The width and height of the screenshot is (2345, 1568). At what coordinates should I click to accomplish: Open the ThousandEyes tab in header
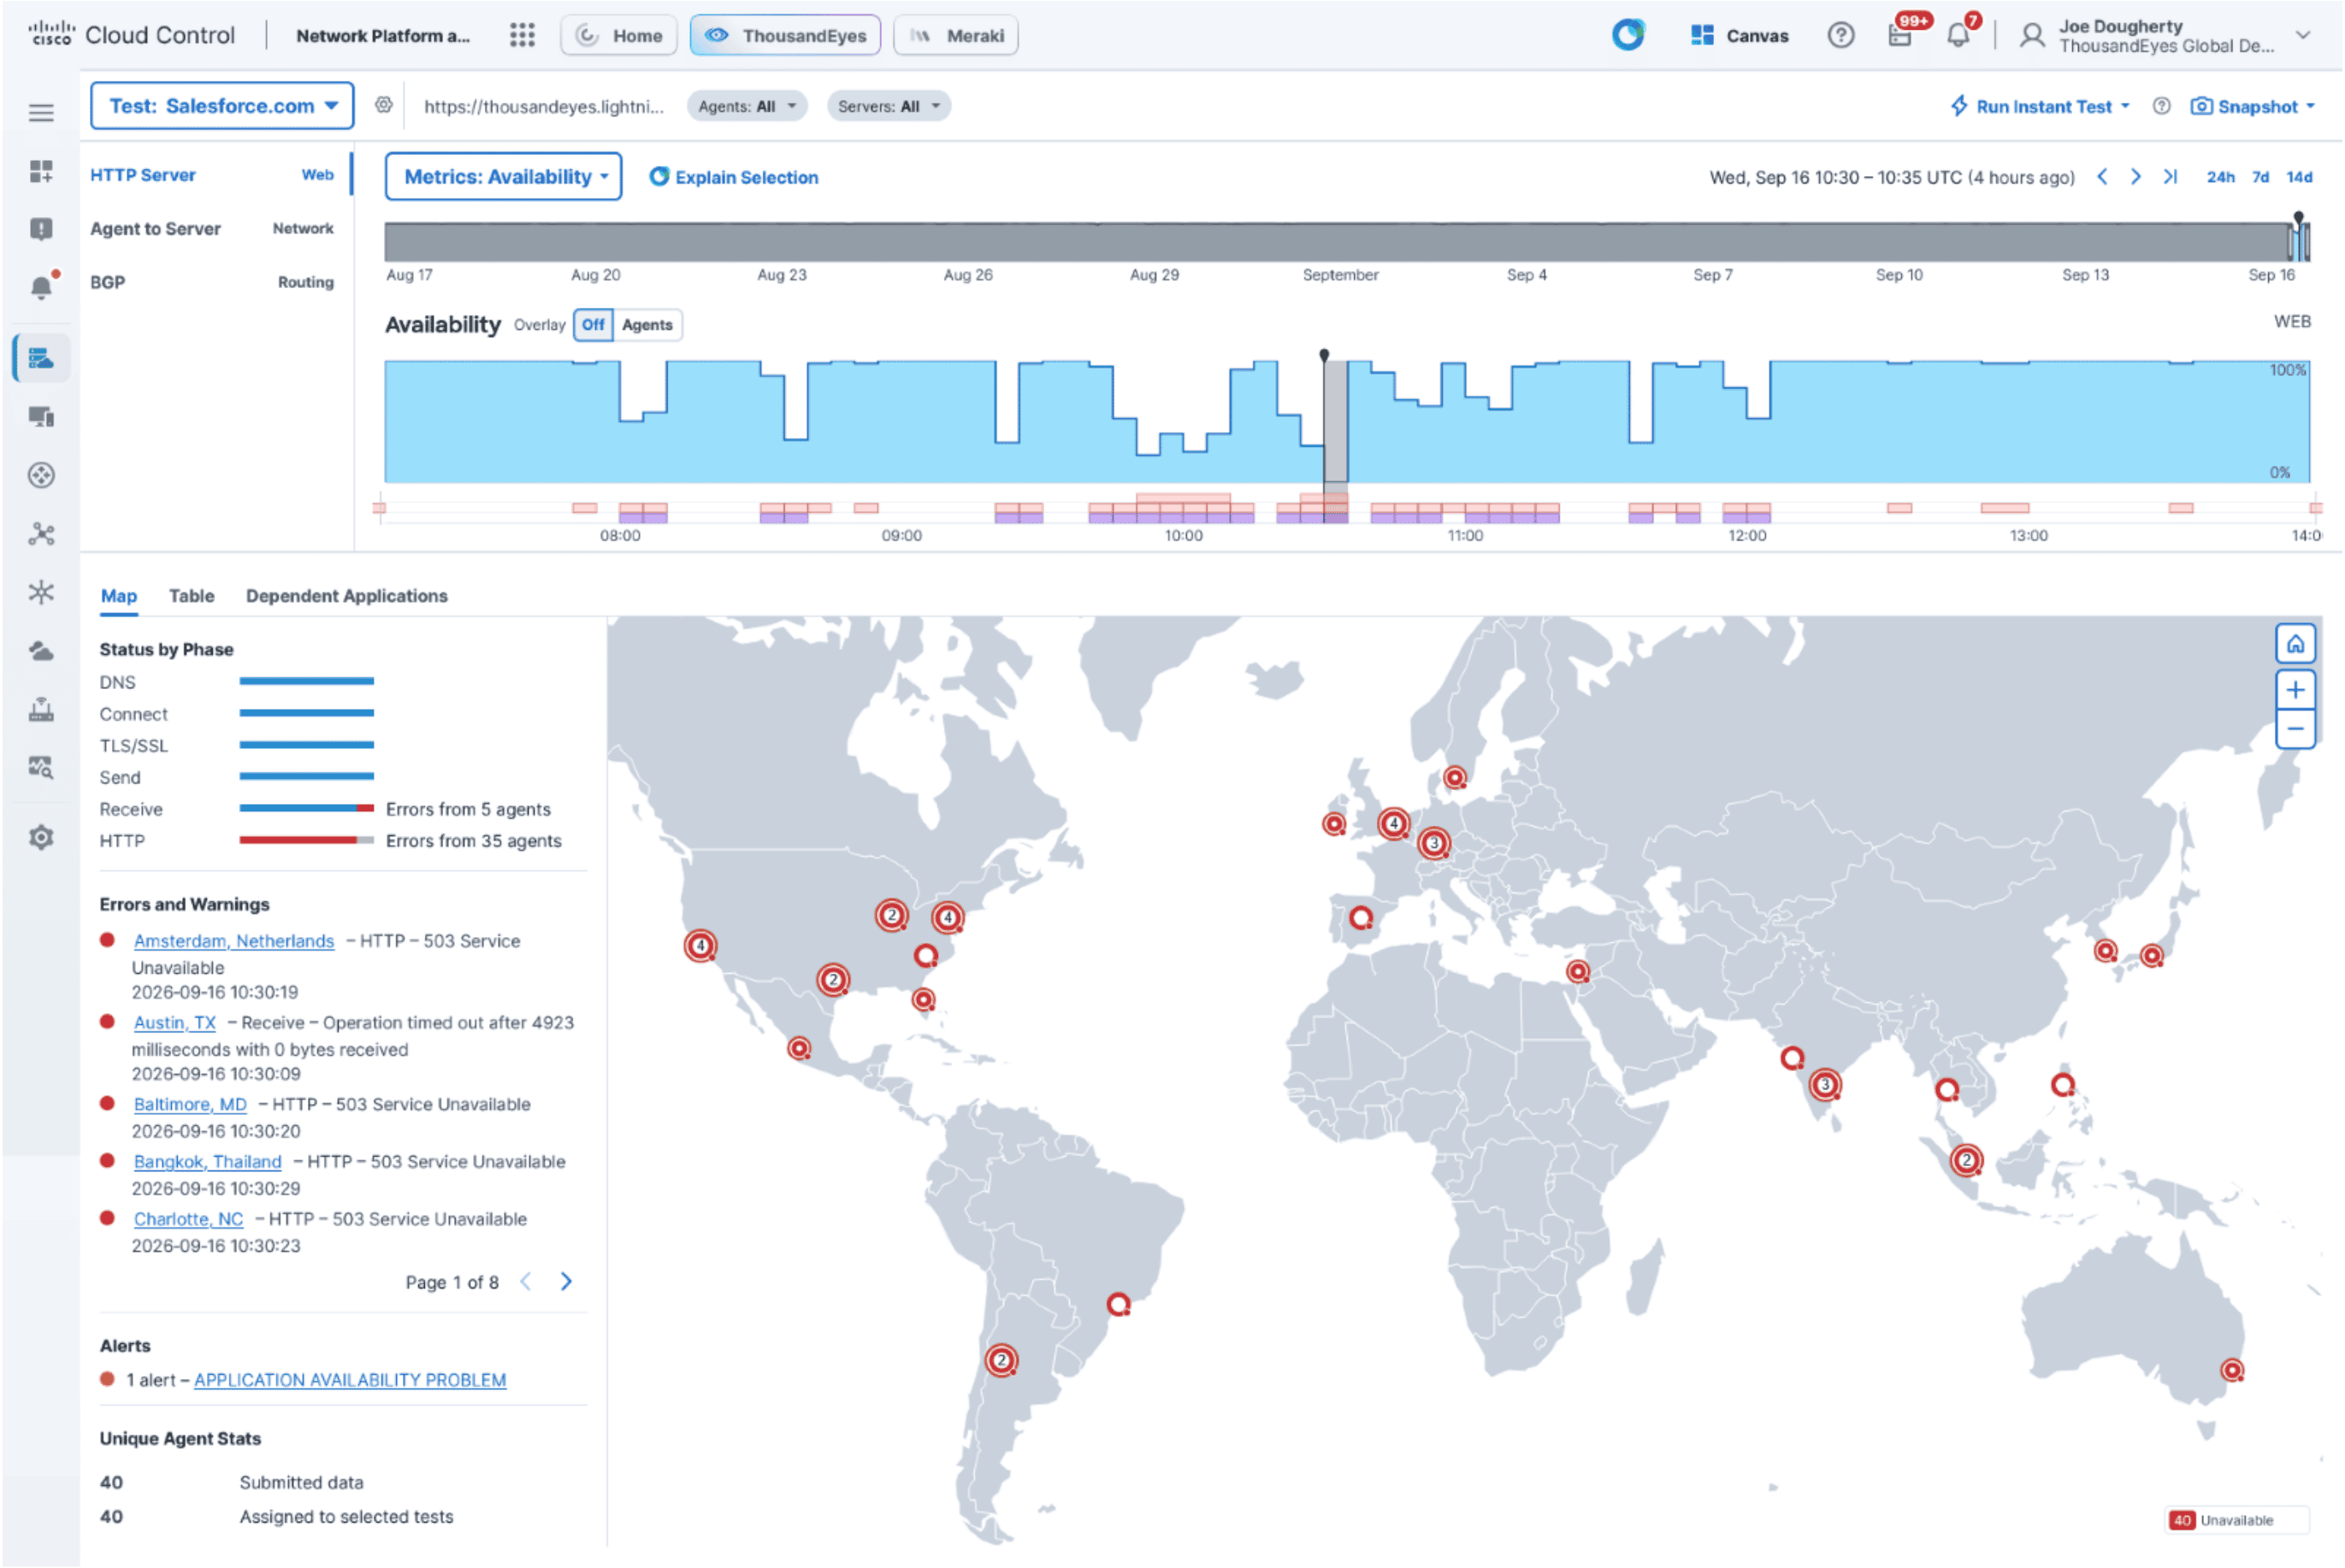coord(785,35)
